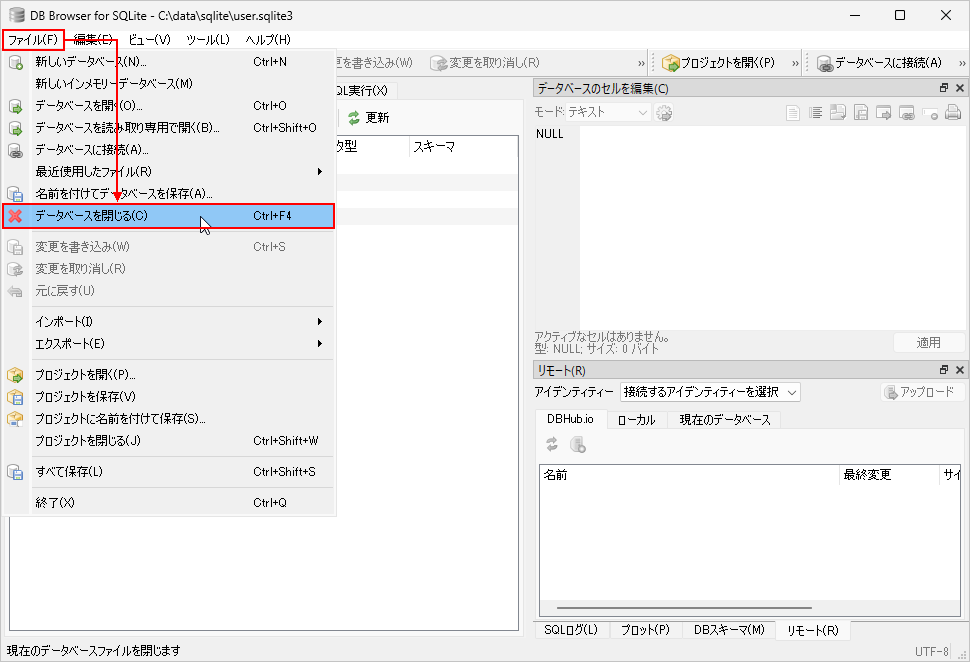Image resolution: width=970 pixels, height=662 pixels.
Task: Click 変更を取り消し(R) toolbar button
Action: [485, 63]
